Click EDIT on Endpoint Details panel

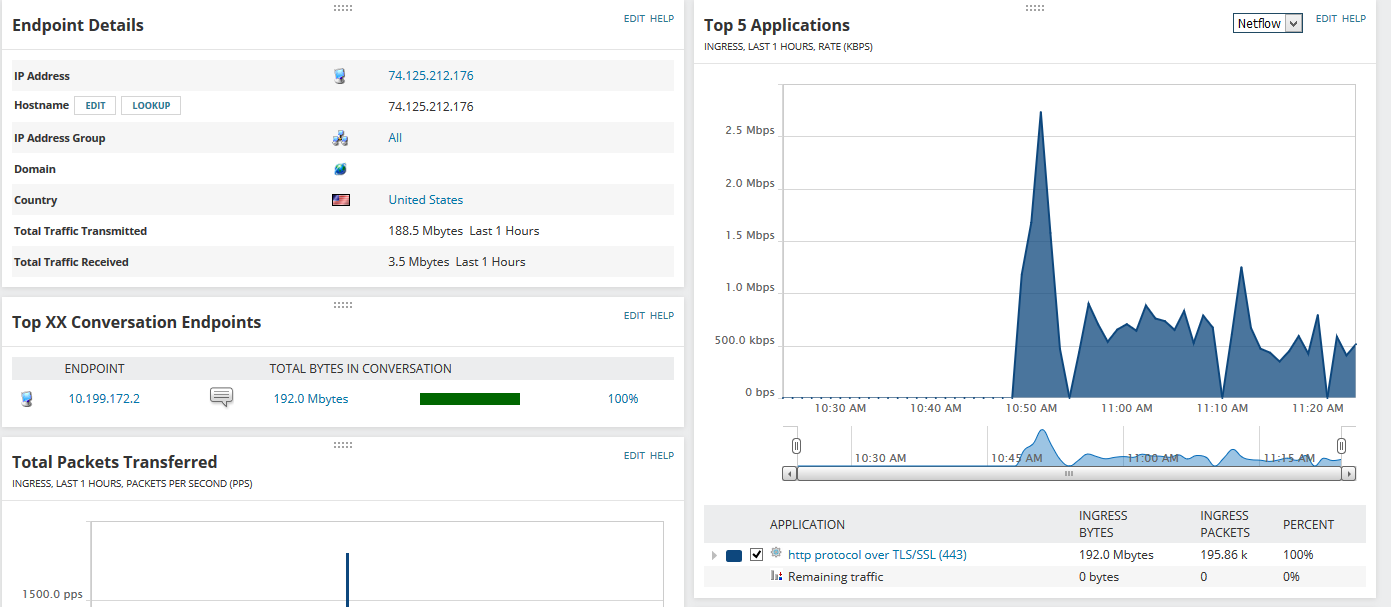coord(634,18)
